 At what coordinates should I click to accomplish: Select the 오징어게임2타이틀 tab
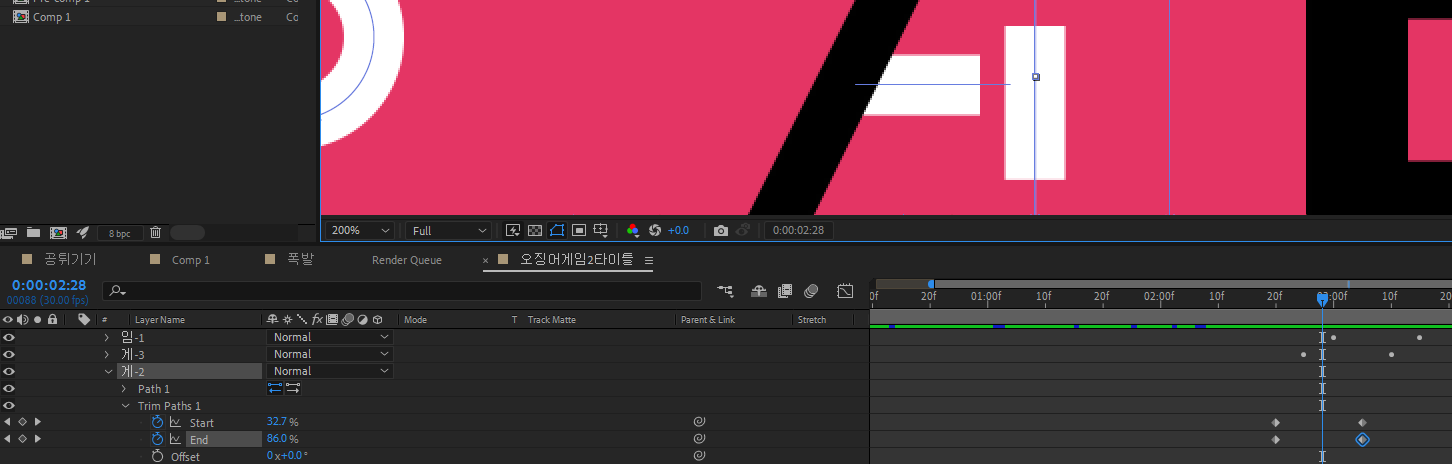tap(576, 260)
